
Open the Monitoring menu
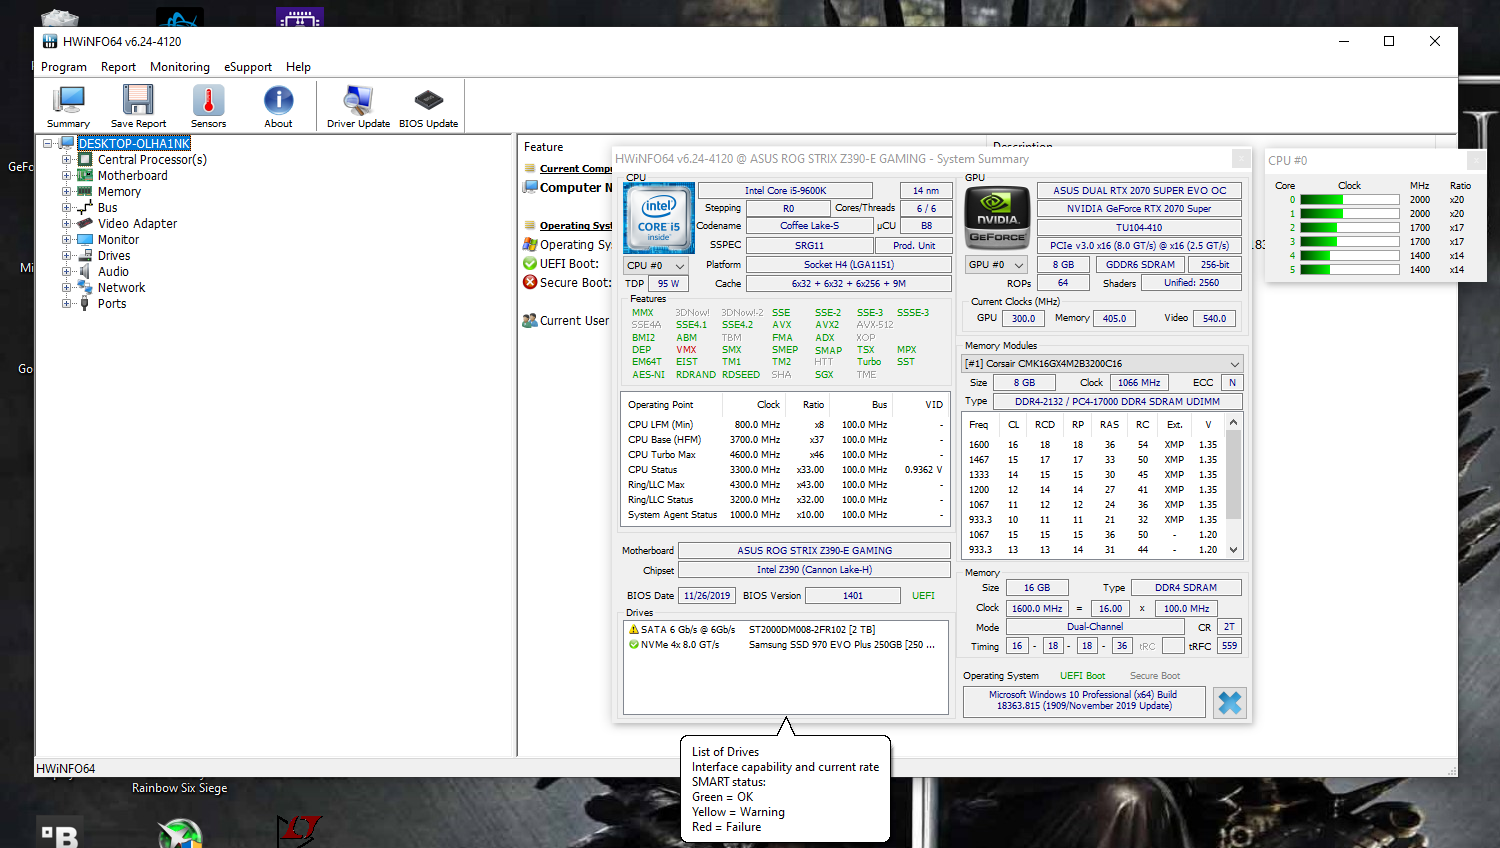[180, 67]
